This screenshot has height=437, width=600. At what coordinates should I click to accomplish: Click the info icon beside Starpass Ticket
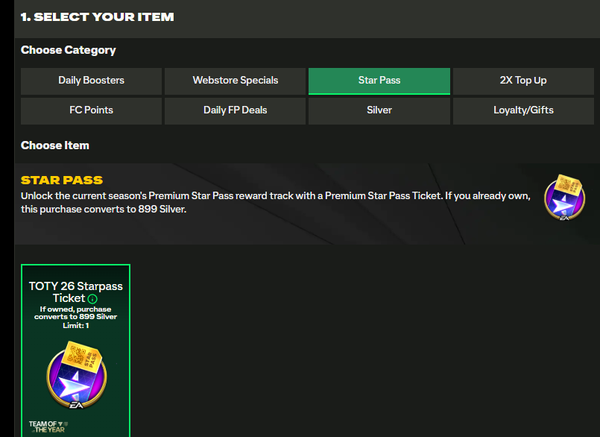[x=93, y=298]
